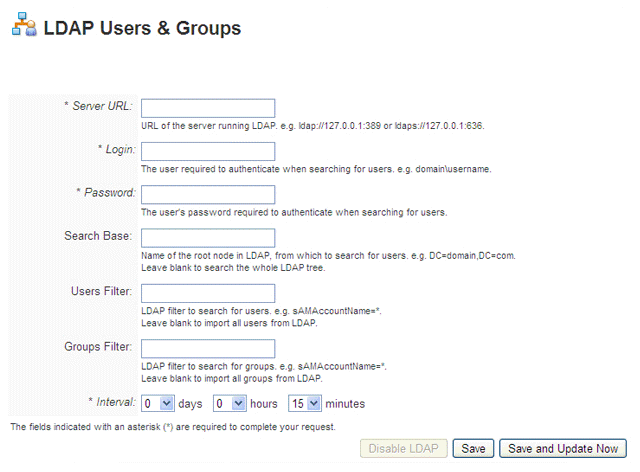Click 'LDAP filter to search for users' hint
This screenshot has height=472, width=640.
261,311
